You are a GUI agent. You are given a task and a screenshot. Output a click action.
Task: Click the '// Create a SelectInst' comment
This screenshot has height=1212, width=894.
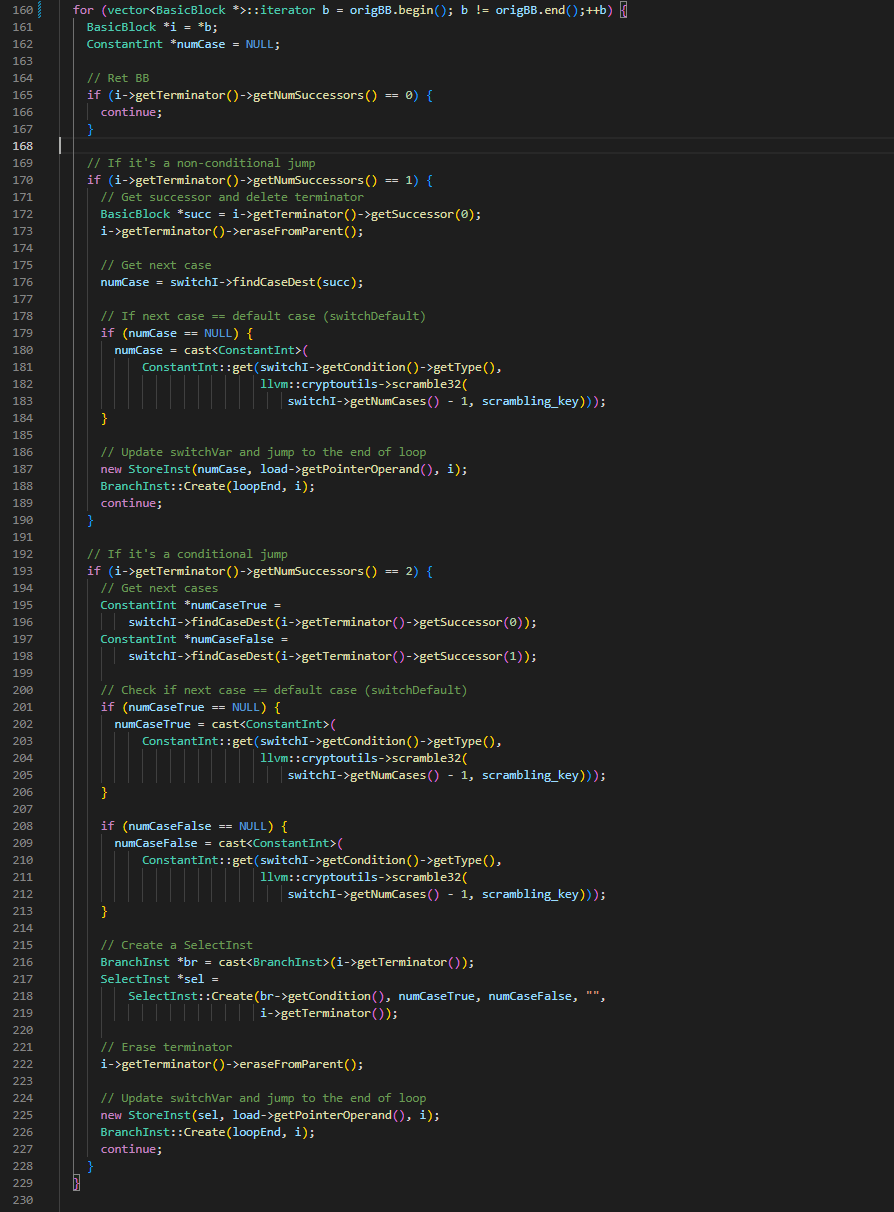click(x=176, y=945)
